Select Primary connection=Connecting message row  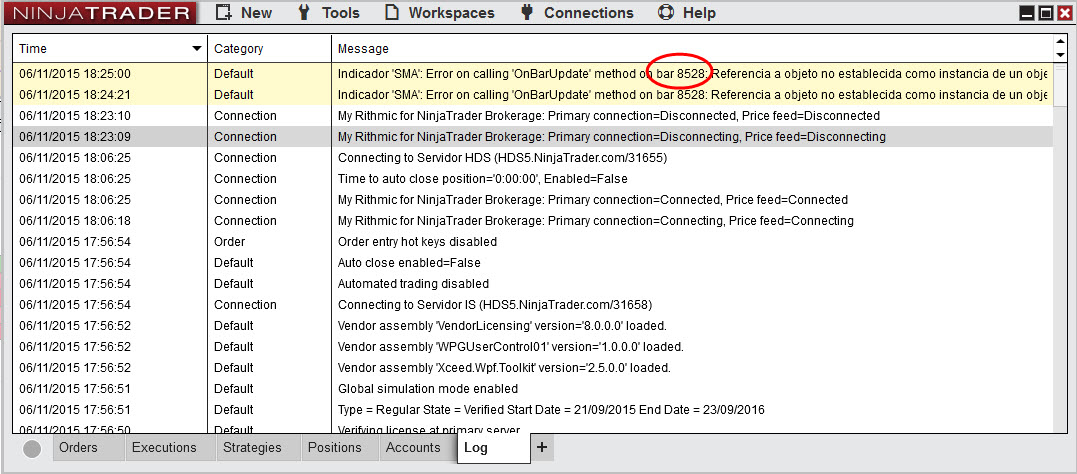coord(533,221)
